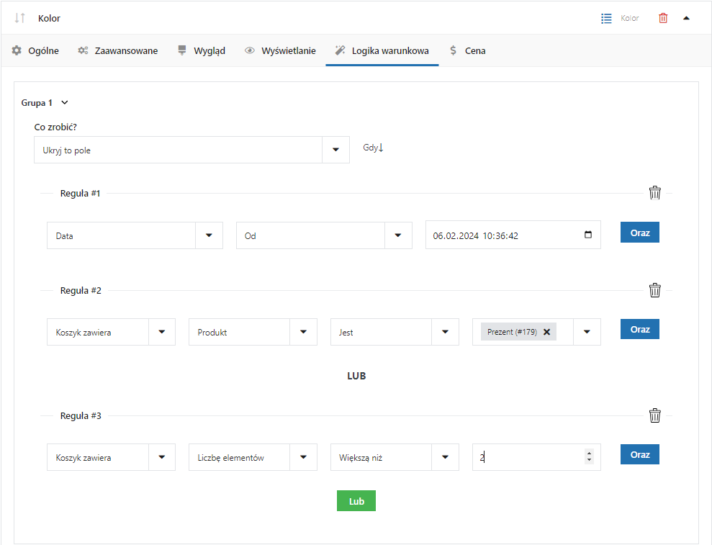Click the date field 06.02.2024 10:36:42
712x545 pixels.
(513, 235)
